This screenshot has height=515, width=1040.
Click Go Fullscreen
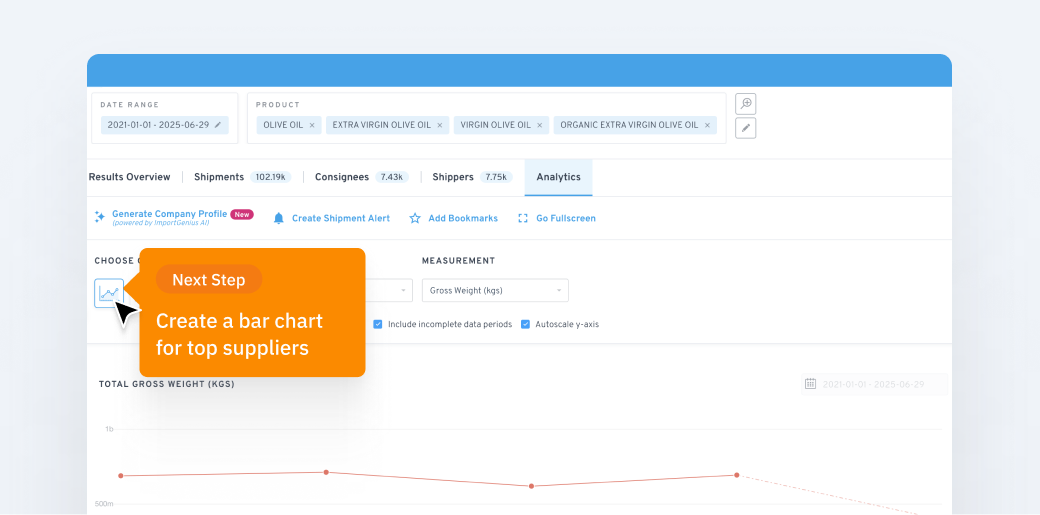click(566, 218)
